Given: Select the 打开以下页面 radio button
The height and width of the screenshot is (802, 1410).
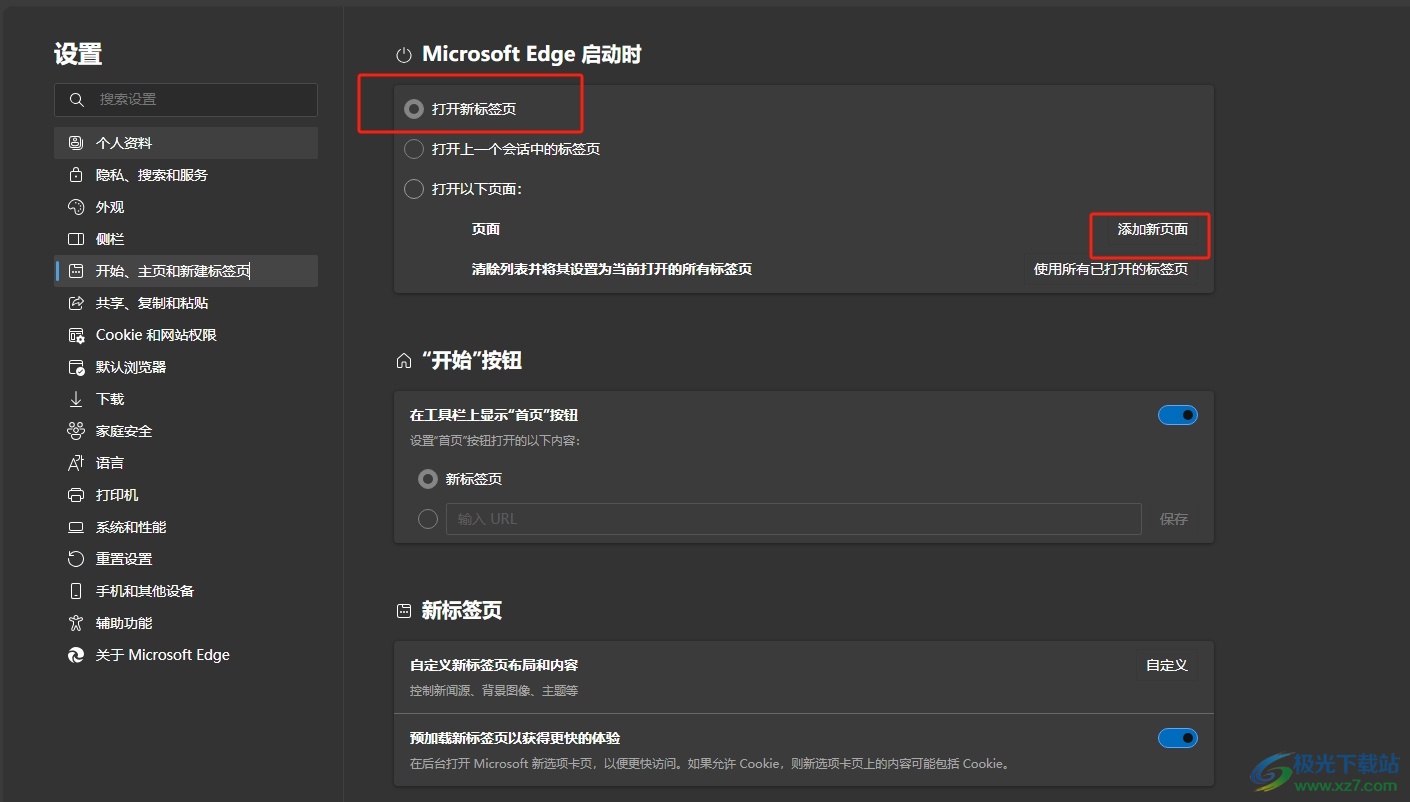Looking at the screenshot, I should (414, 189).
